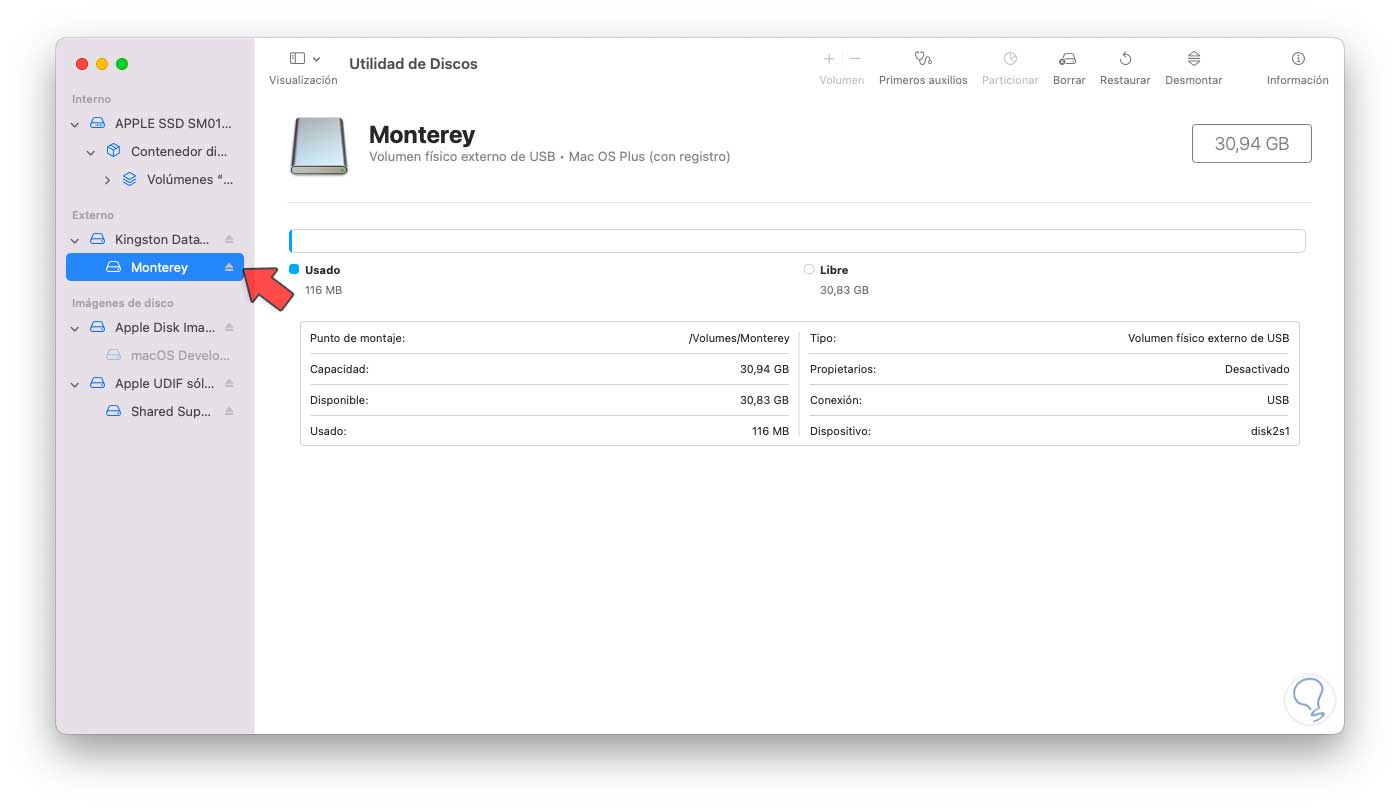Screen dimensions: 1400x808
Task: Collapse the APPLE SSD disk tree
Action: (x=75, y=124)
